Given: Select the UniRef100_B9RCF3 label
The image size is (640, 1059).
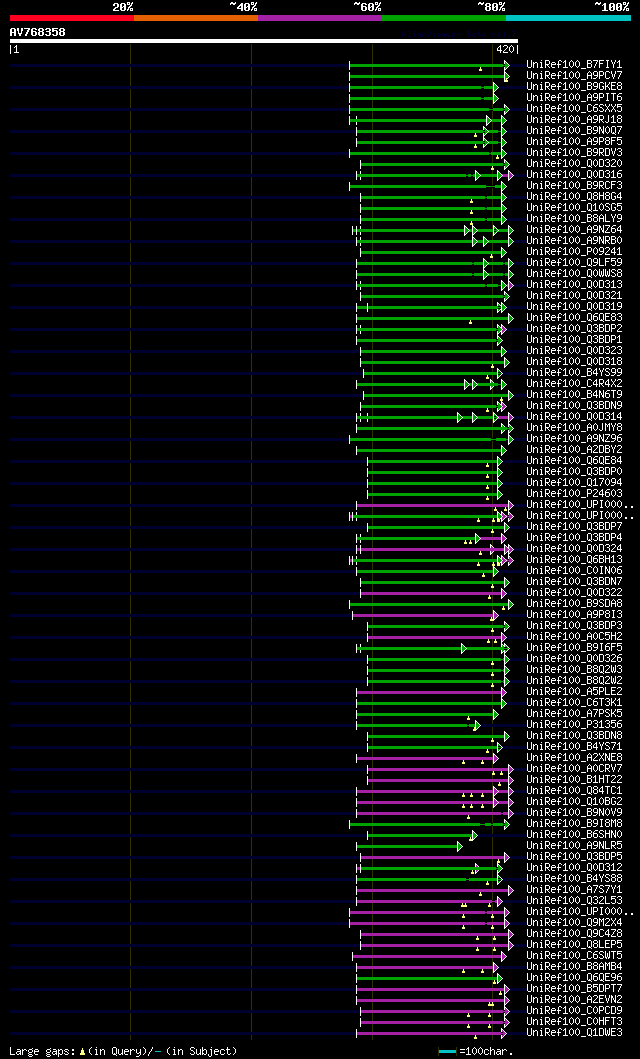Looking at the screenshot, I should point(574,186).
